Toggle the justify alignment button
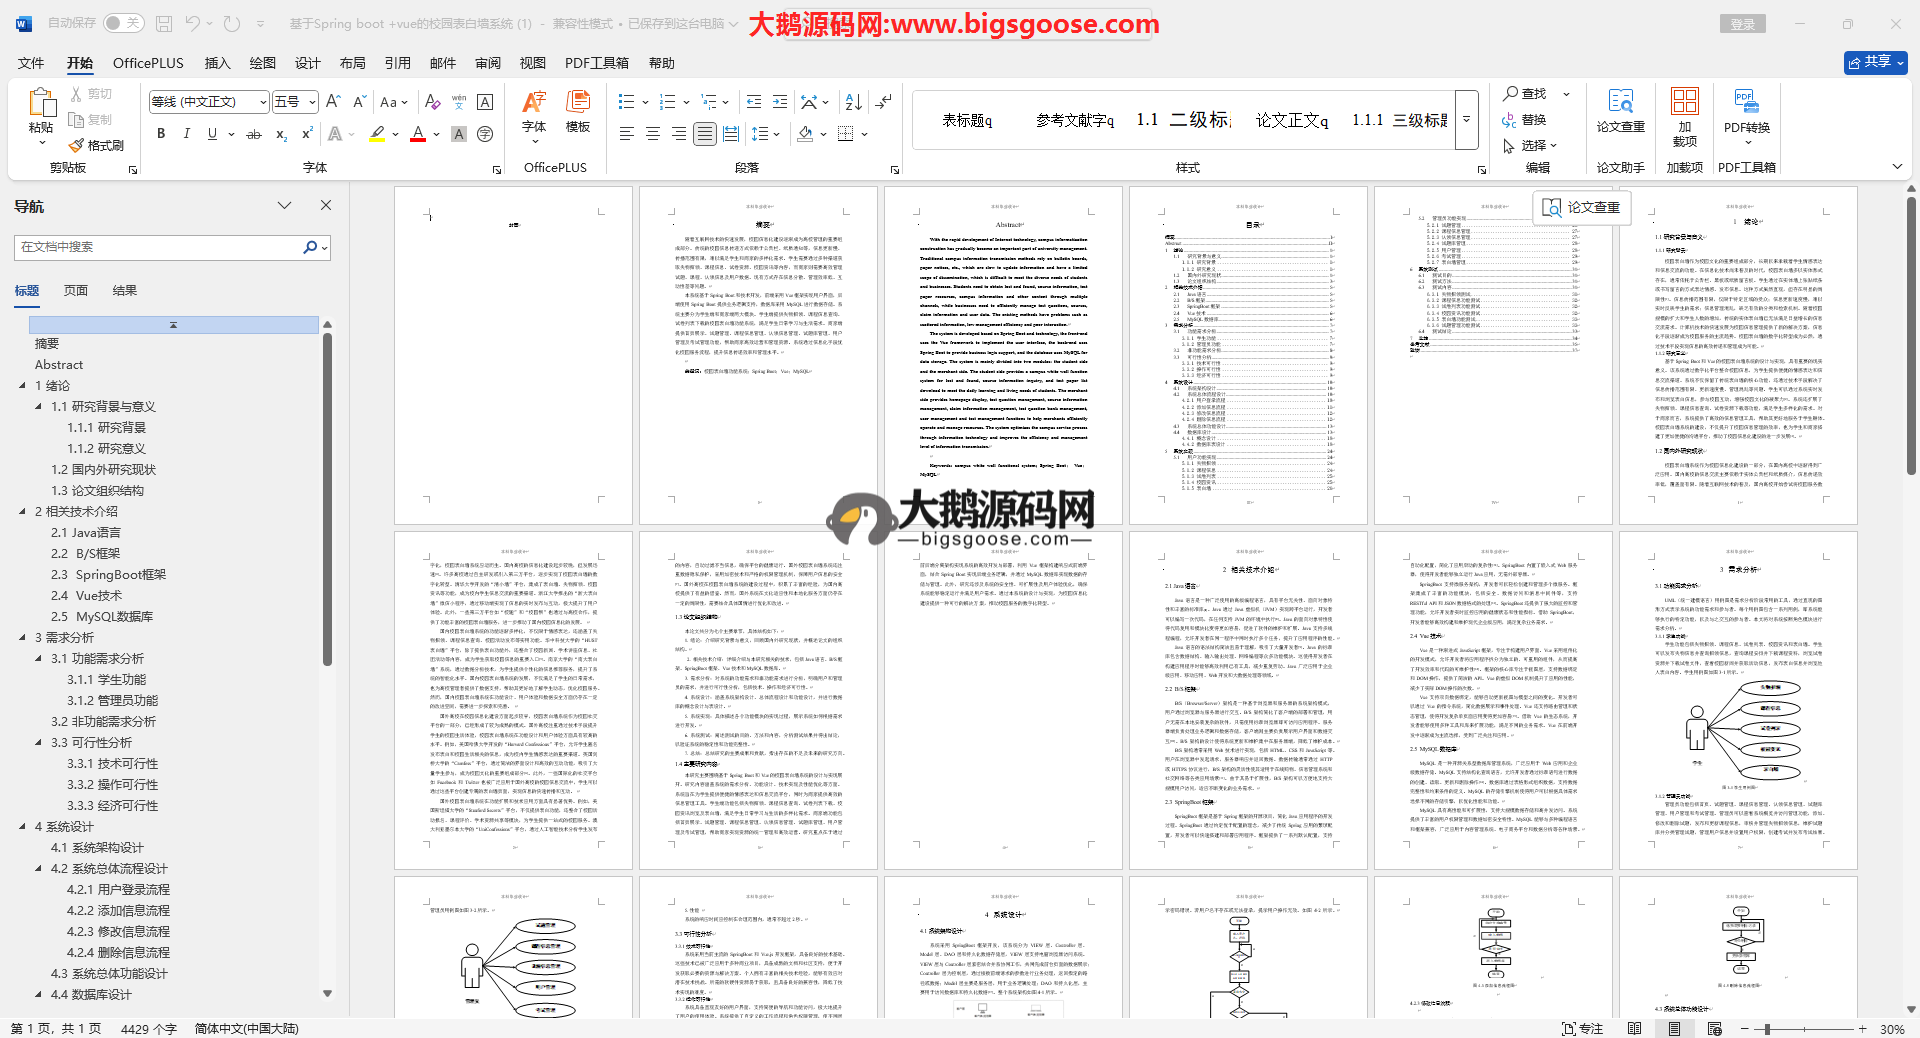The width and height of the screenshot is (1920, 1038). pyautogui.click(x=705, y=134)
